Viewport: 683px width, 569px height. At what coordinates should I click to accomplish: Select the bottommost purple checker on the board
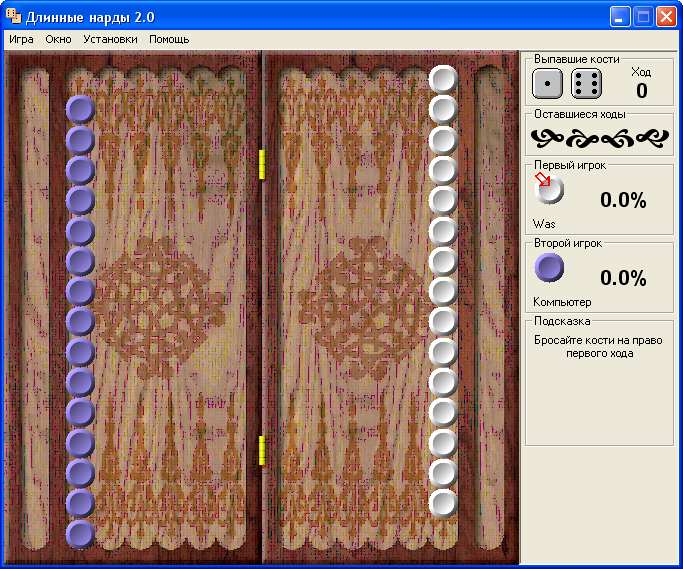pyautogui.click(x=81, y=533)
